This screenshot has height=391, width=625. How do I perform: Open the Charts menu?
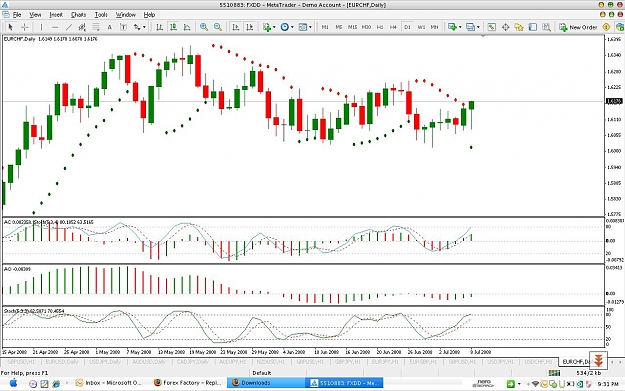(x=79, y=15)
